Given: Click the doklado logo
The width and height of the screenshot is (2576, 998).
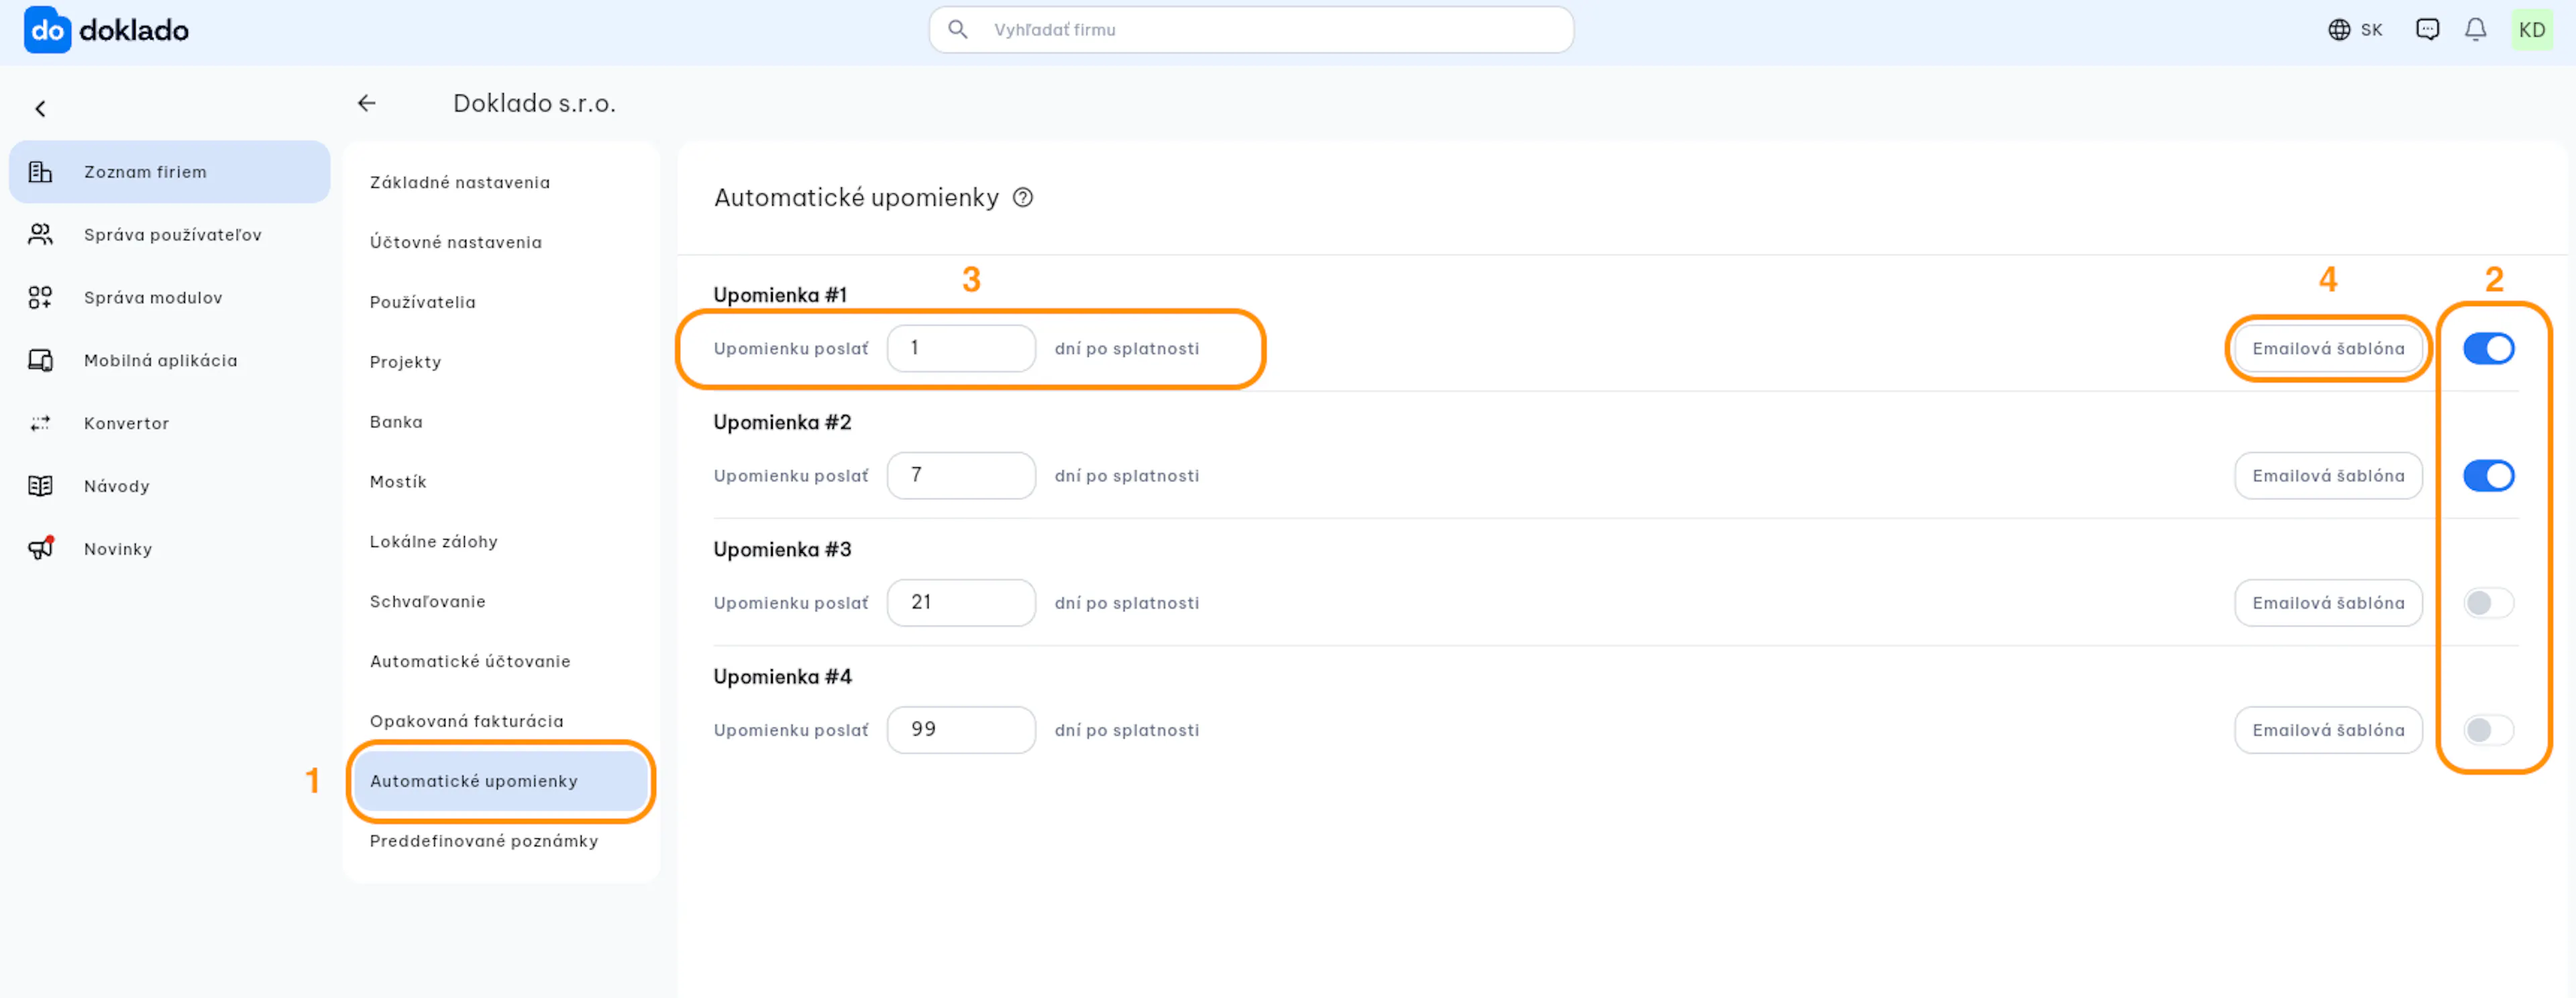Looking at the screenshot, I should pos(106,30).
